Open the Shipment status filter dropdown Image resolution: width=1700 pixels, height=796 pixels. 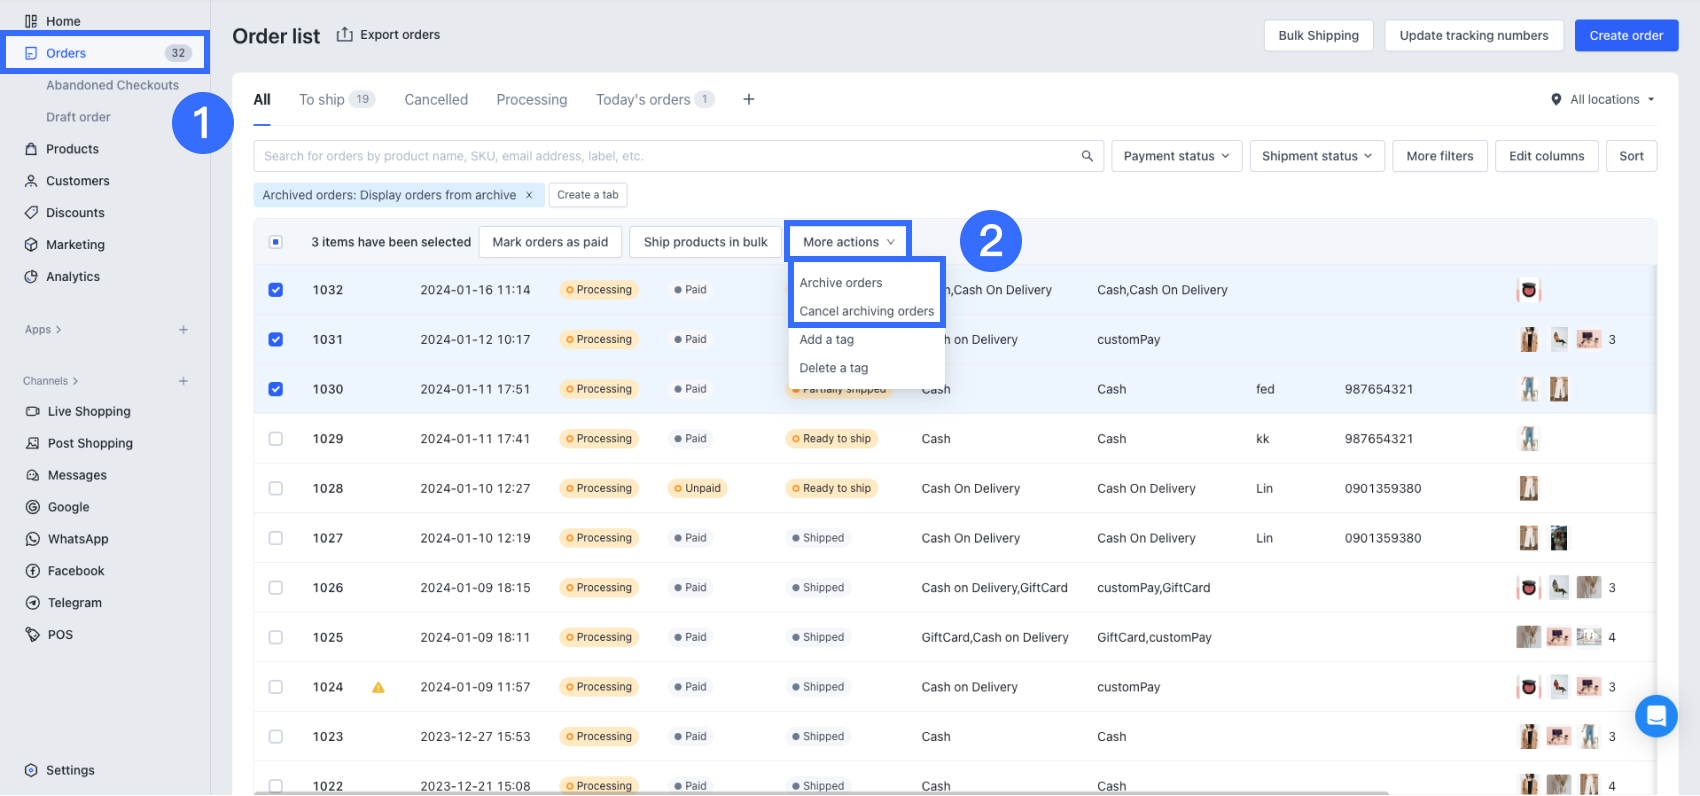click(1317, 156)
